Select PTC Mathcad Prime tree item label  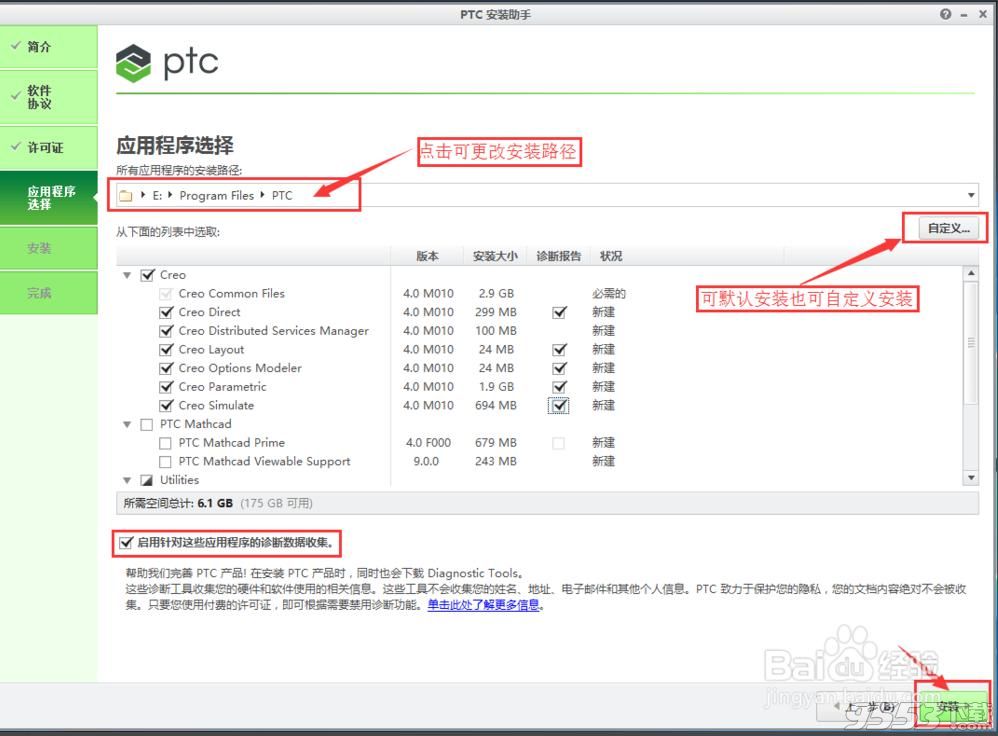[x=232, y=442]
